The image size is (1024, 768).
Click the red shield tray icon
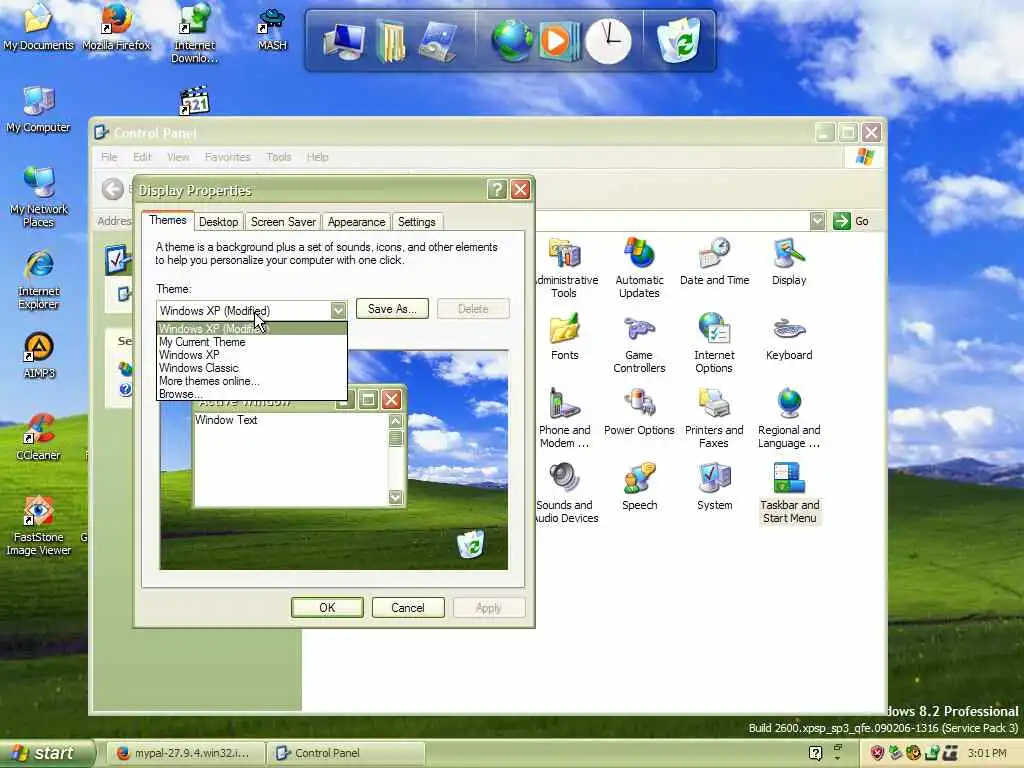click(877, 753)
